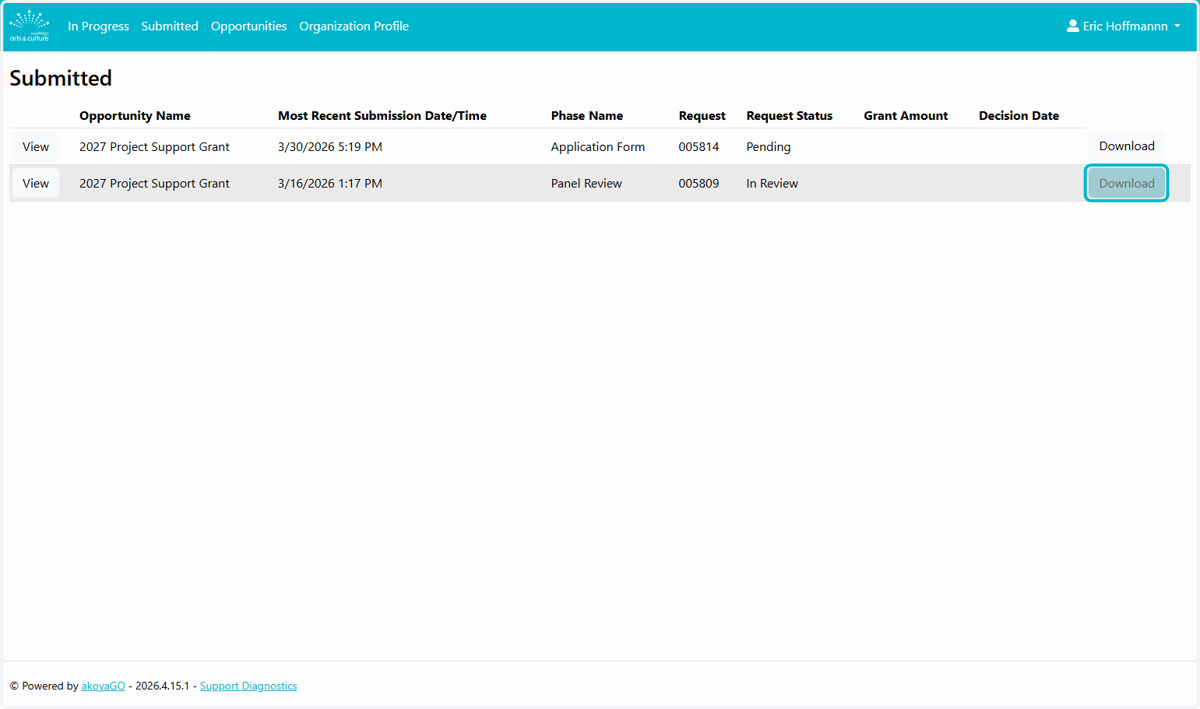Viewport: 1200px width, 709px height.
Task: View the request 005809 submission
Action: point(36,183)
